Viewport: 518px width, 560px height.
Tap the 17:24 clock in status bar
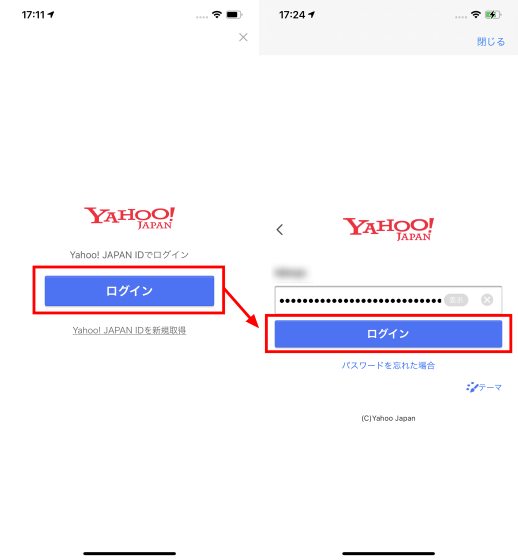(292, 15)
